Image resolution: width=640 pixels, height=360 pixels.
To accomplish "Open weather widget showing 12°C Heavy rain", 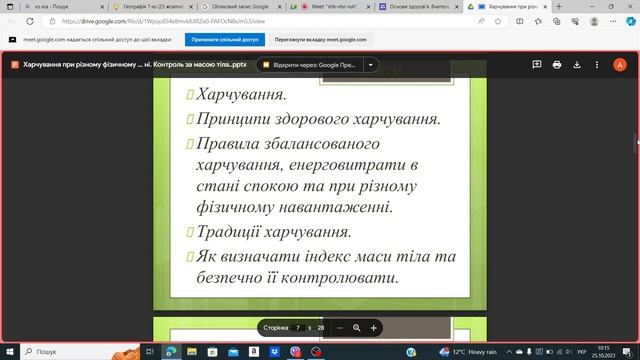I will click(x=468, y=351).
